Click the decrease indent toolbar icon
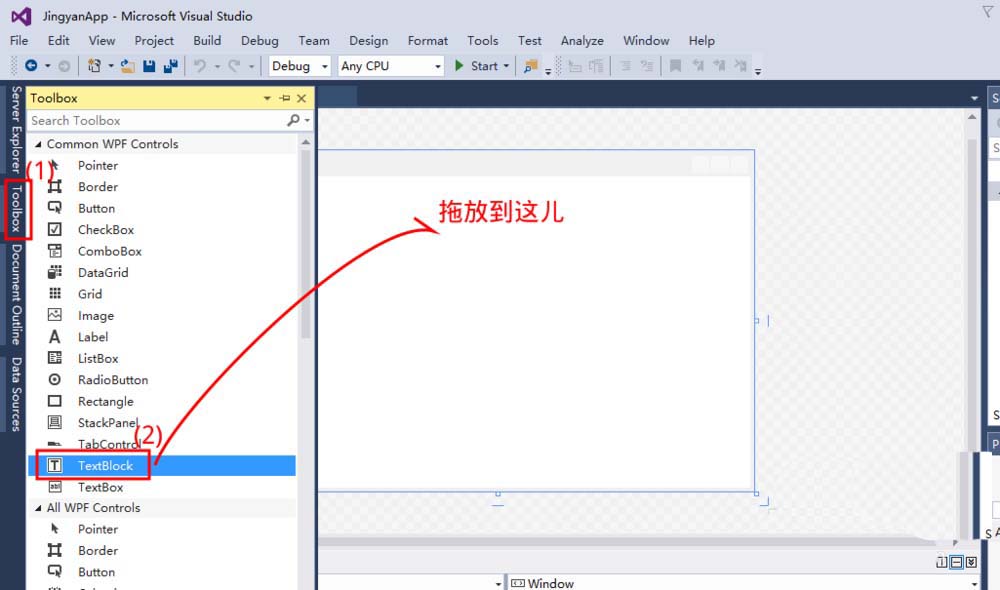Screen dimensions: 1000x590 (x=626, y=66)
